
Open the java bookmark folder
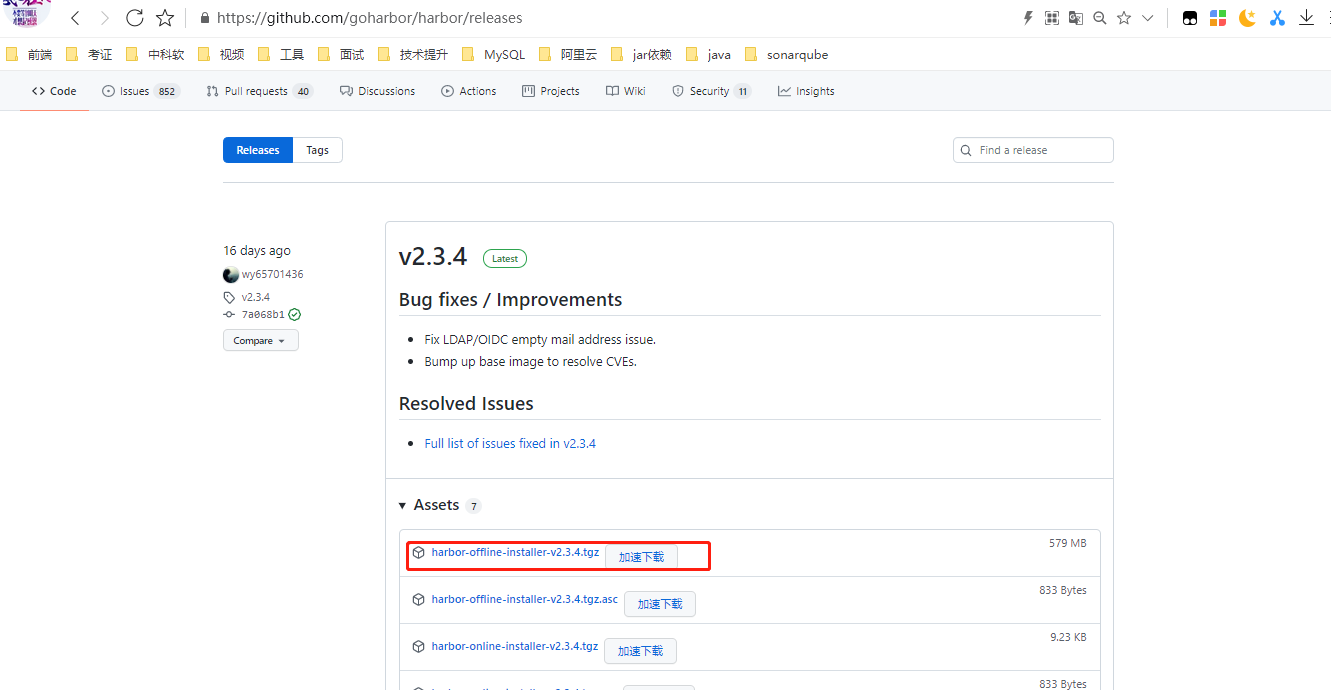coord(708,55)
